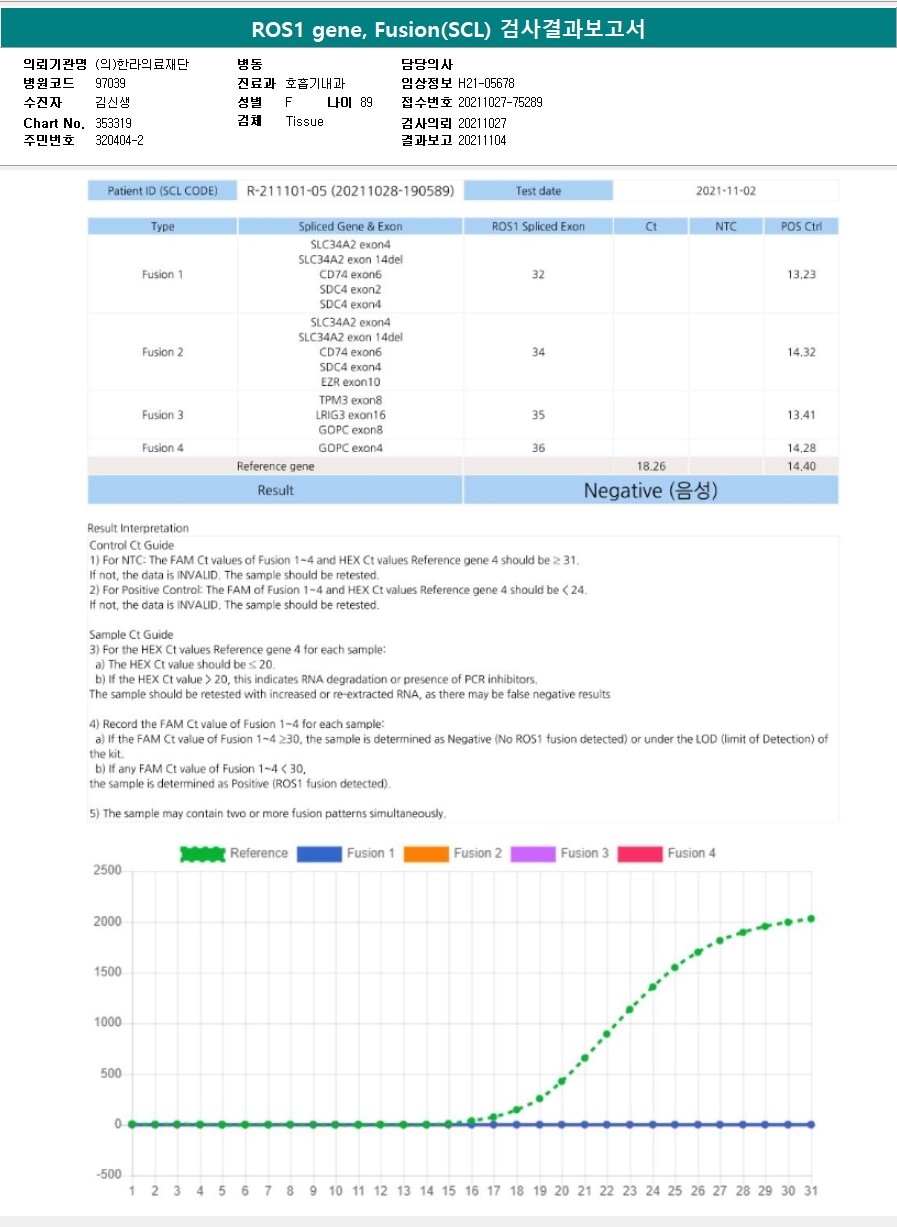The image size is (897, 1227).
Task: Select the Fusion 4 row label
Action: 162,448
